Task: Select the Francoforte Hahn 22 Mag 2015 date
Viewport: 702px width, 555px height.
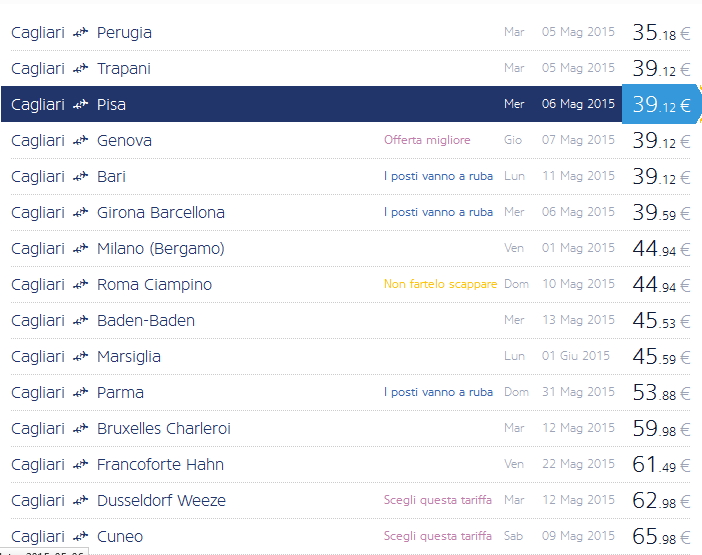Action: pos(578,464)
